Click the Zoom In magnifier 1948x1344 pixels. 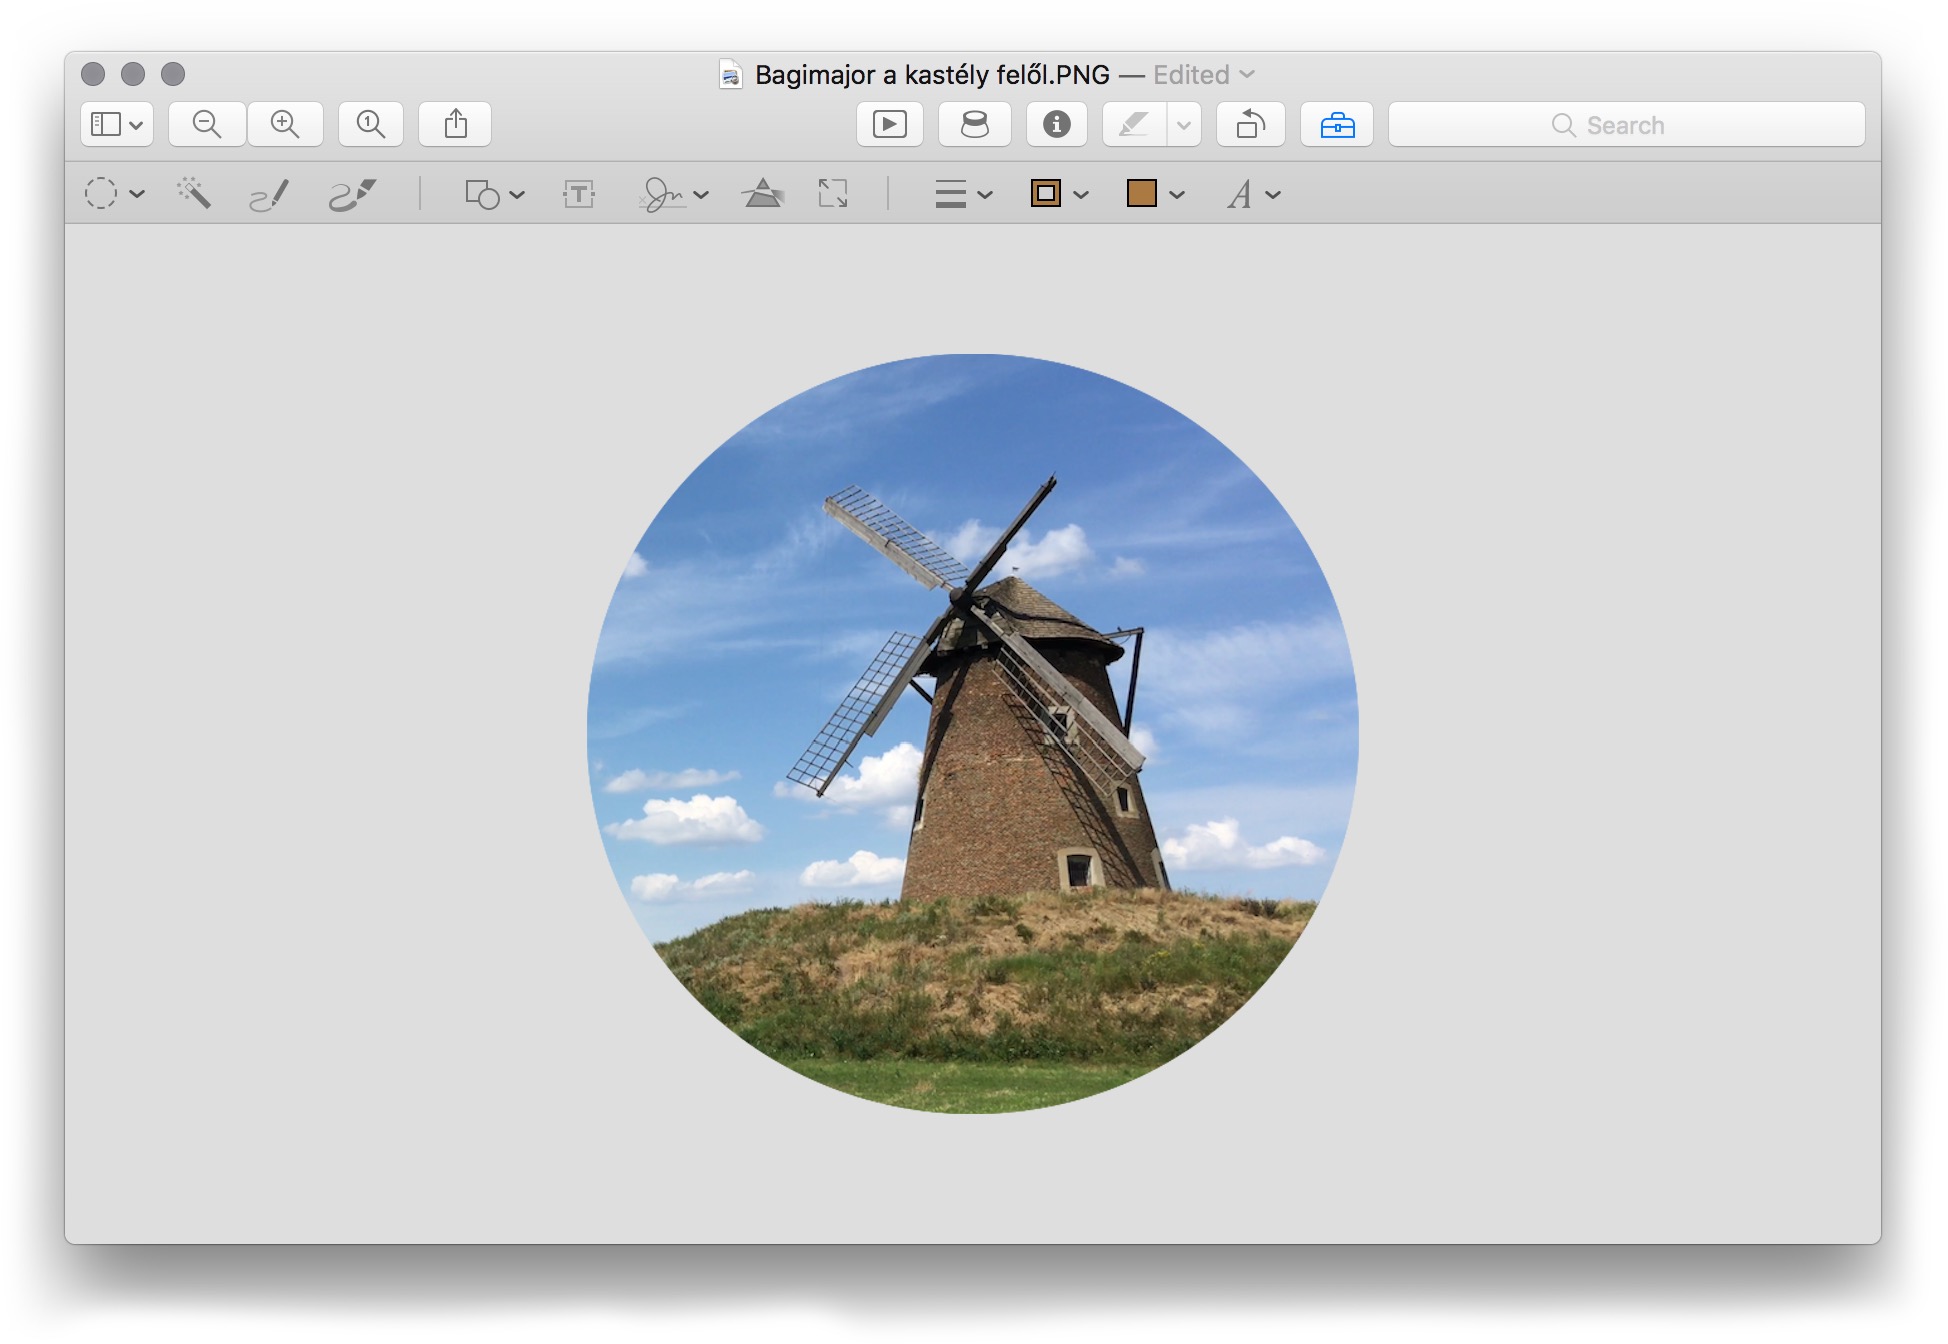285,124
